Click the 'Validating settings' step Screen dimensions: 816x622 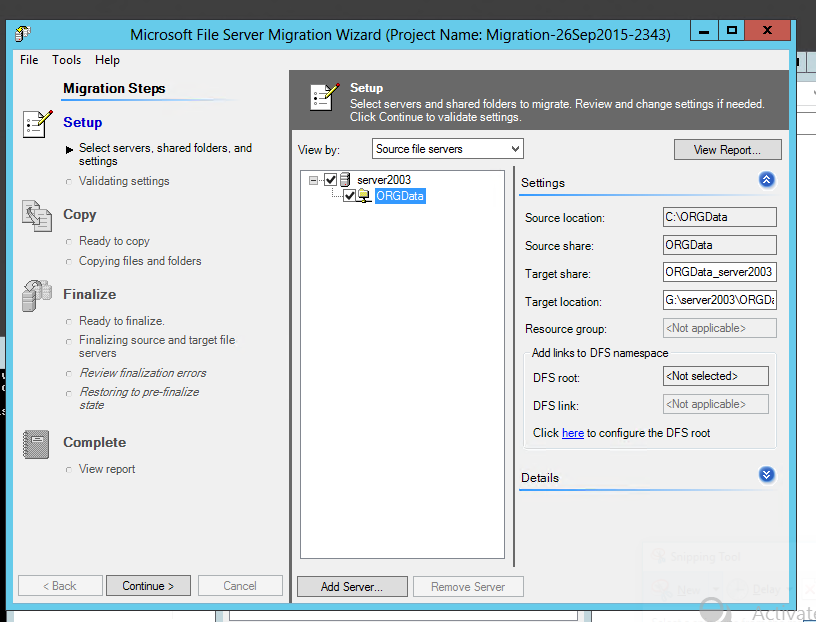(x=124, y=181)
